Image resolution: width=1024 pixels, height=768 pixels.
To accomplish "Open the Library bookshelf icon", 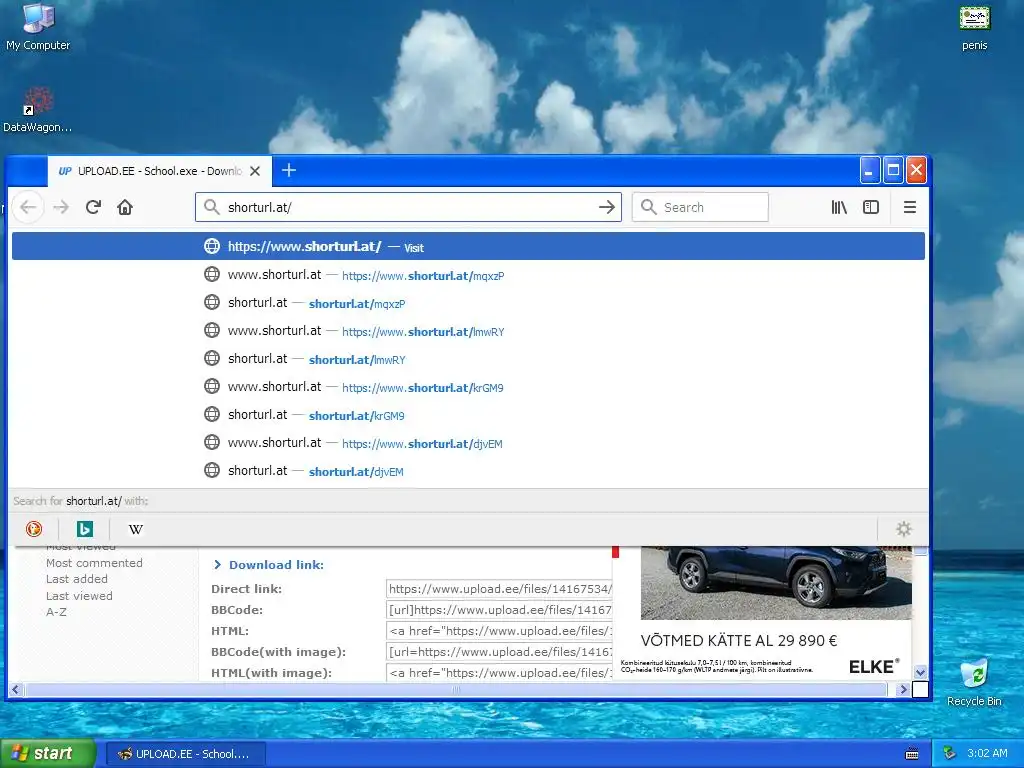I will [x=839, y=208].
